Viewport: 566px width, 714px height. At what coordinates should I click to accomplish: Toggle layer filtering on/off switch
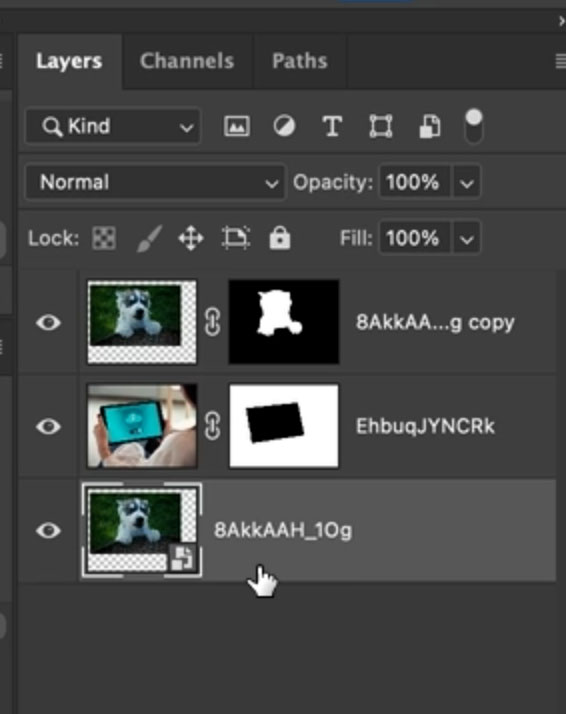(474, 126)
